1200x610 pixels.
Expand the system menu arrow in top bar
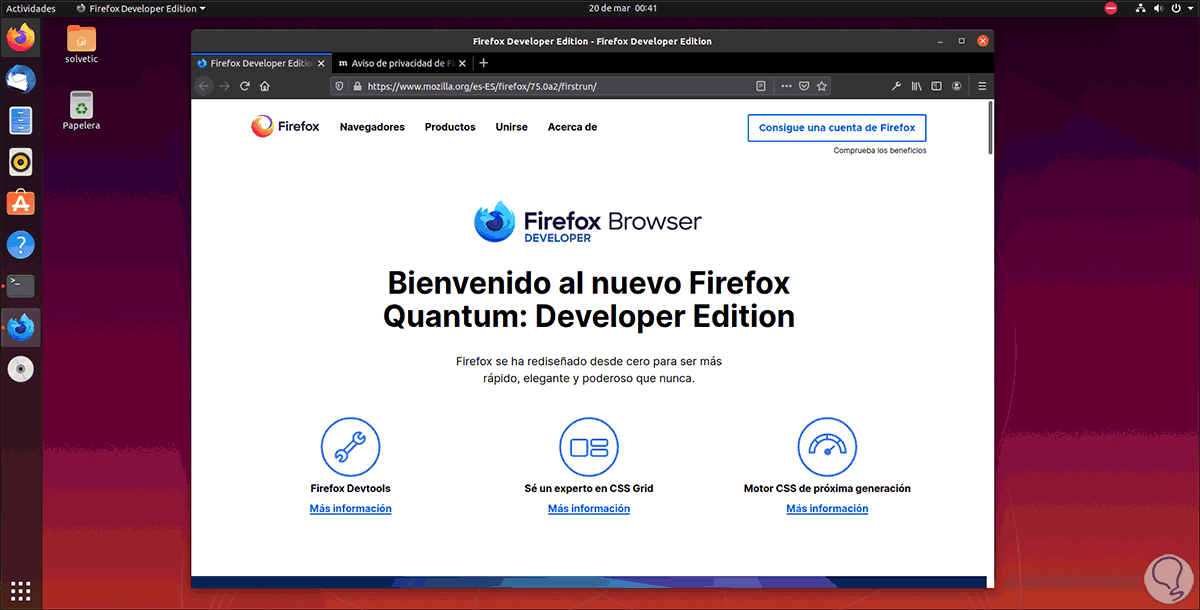click(1191, 8)
